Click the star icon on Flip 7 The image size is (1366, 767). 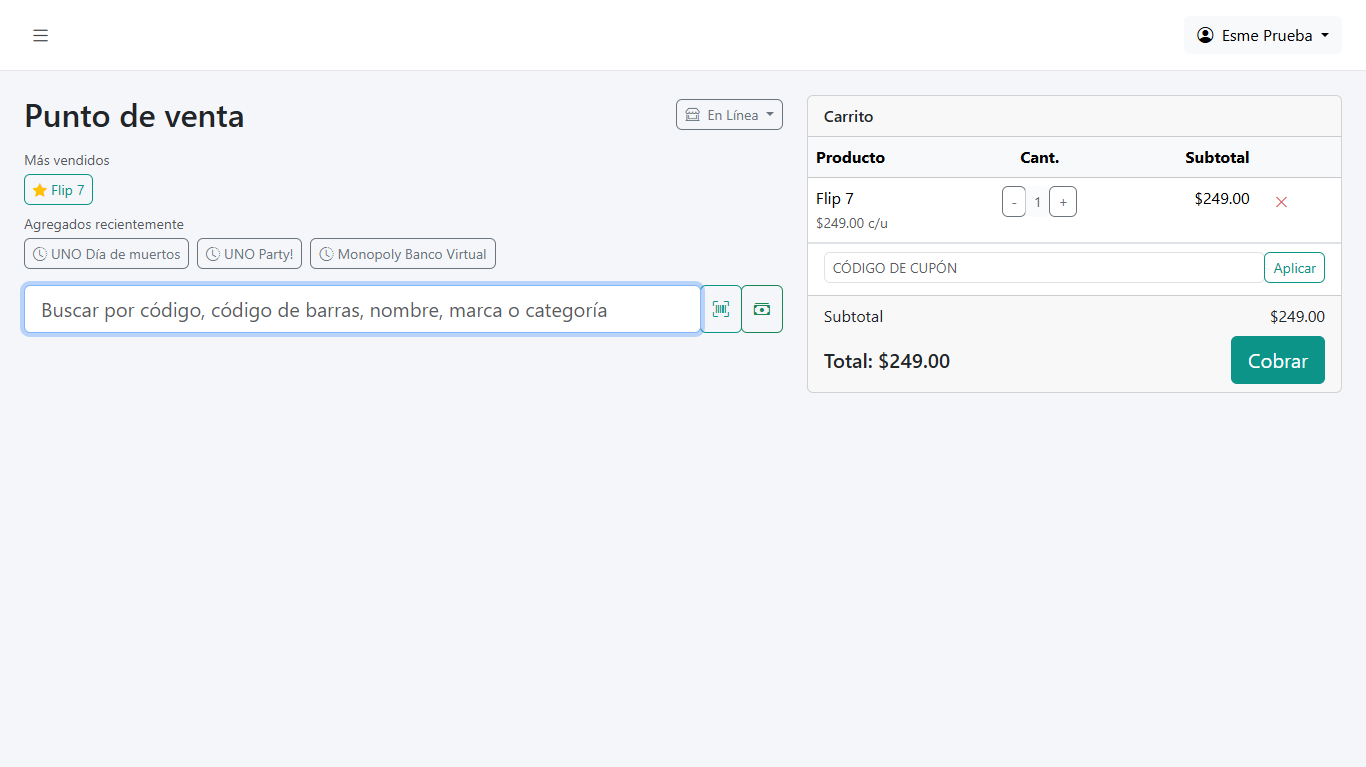pos(40,190)
